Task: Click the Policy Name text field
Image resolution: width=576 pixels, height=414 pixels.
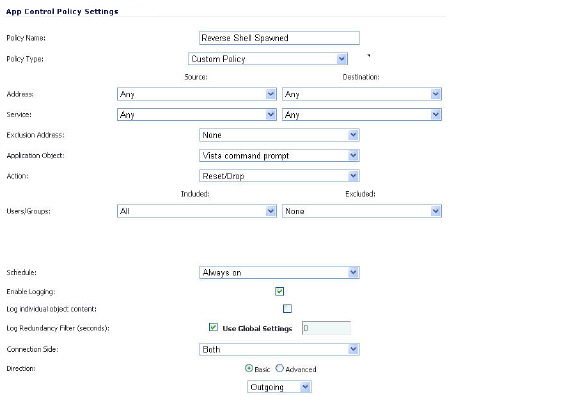Action: (x=279, y=38)
